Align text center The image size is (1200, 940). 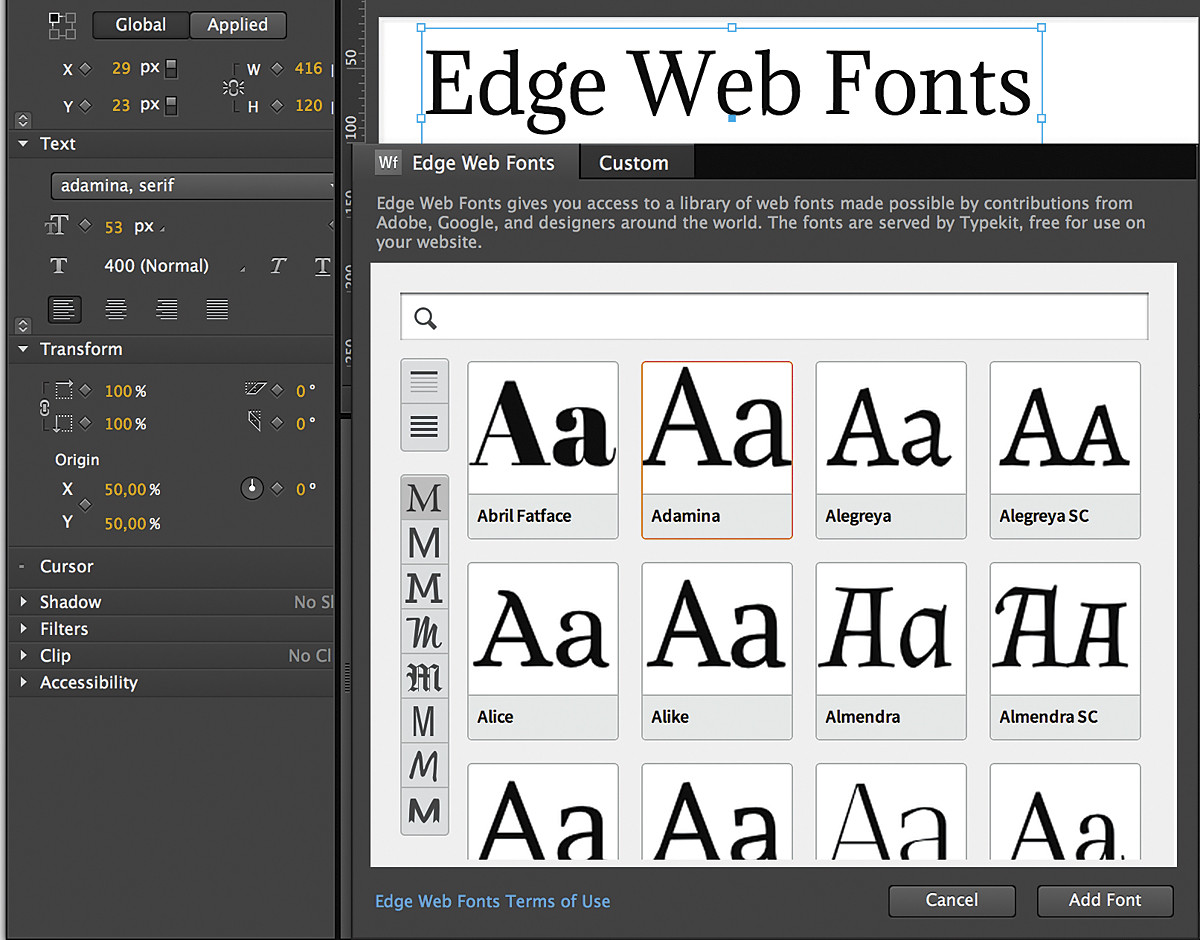pos(116,309)
